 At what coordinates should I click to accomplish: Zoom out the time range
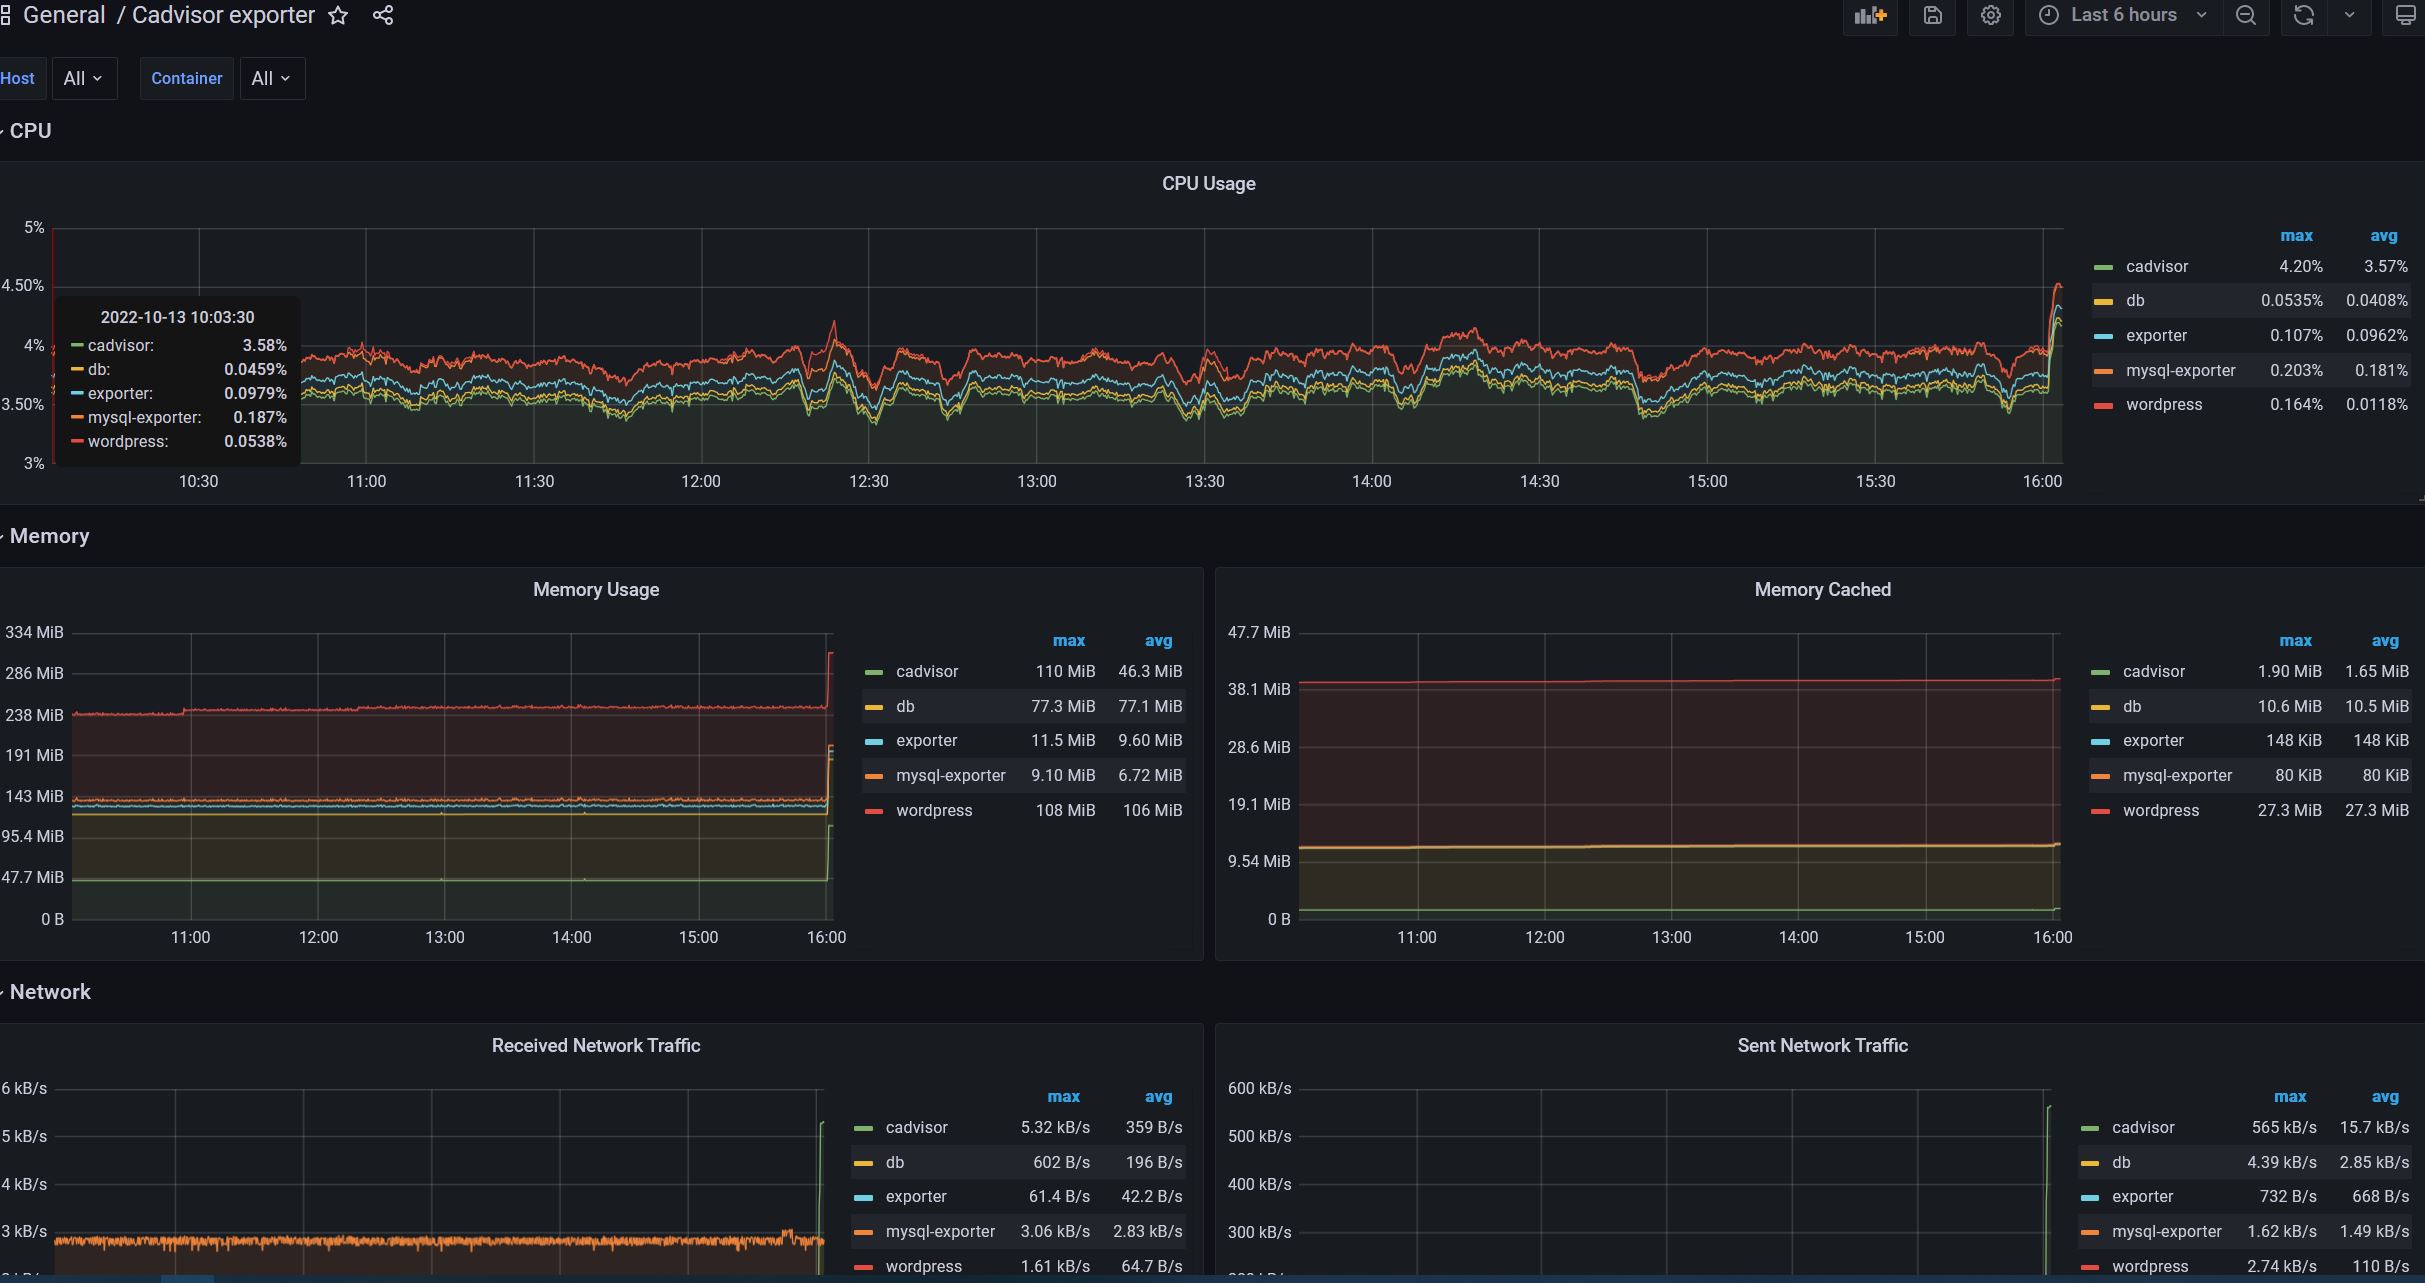[x=2246, y=15]
